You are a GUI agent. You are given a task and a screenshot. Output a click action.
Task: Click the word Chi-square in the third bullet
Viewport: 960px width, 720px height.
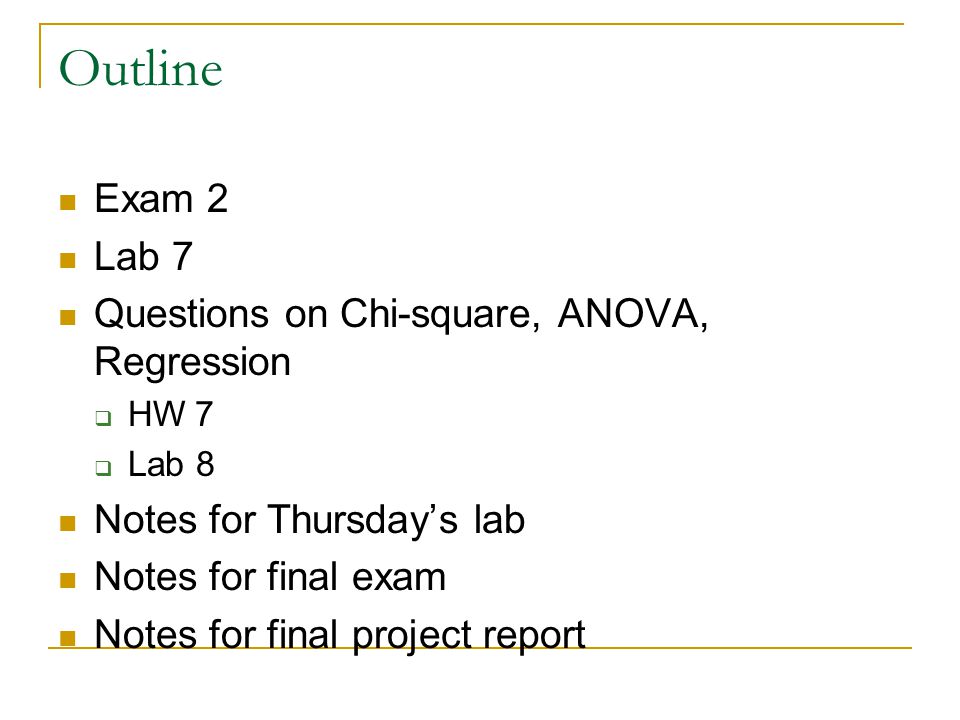440,315
